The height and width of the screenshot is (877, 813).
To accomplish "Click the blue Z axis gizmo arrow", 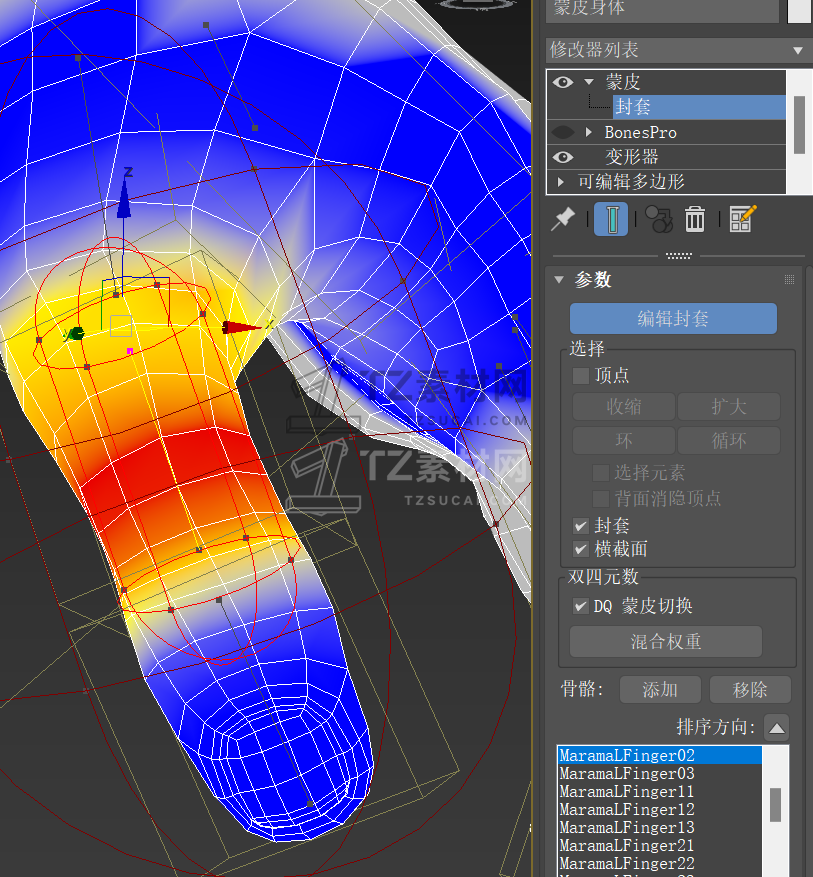I will coord(124,198).
